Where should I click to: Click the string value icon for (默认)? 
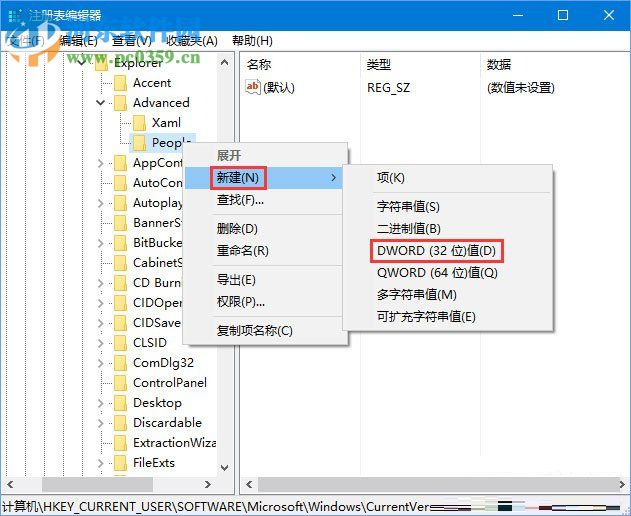click(x=252, y=87)
